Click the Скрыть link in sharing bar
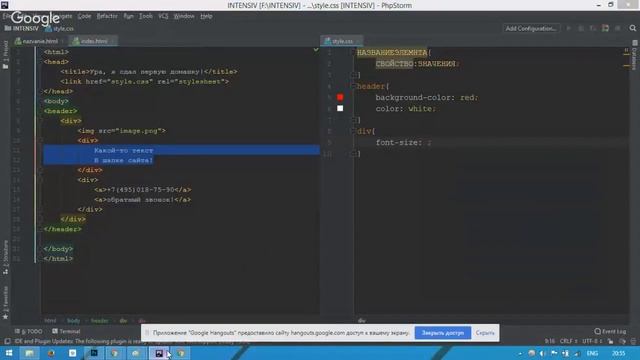The image size is (640, 360). (485, 333)
